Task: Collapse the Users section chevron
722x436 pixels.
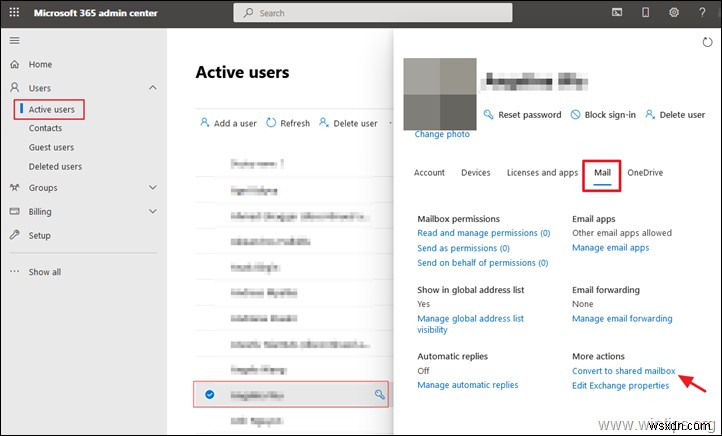Action: (152, 88)
